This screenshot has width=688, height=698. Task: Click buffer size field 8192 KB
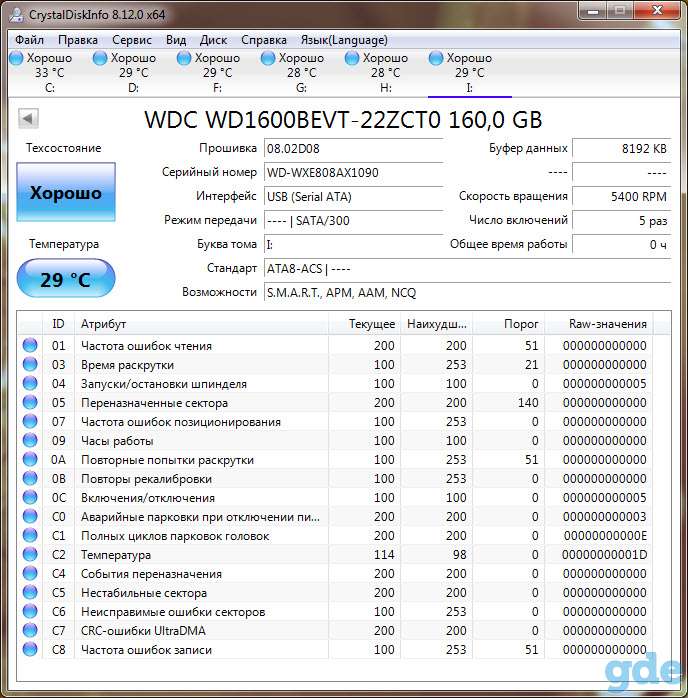point(622,149)
